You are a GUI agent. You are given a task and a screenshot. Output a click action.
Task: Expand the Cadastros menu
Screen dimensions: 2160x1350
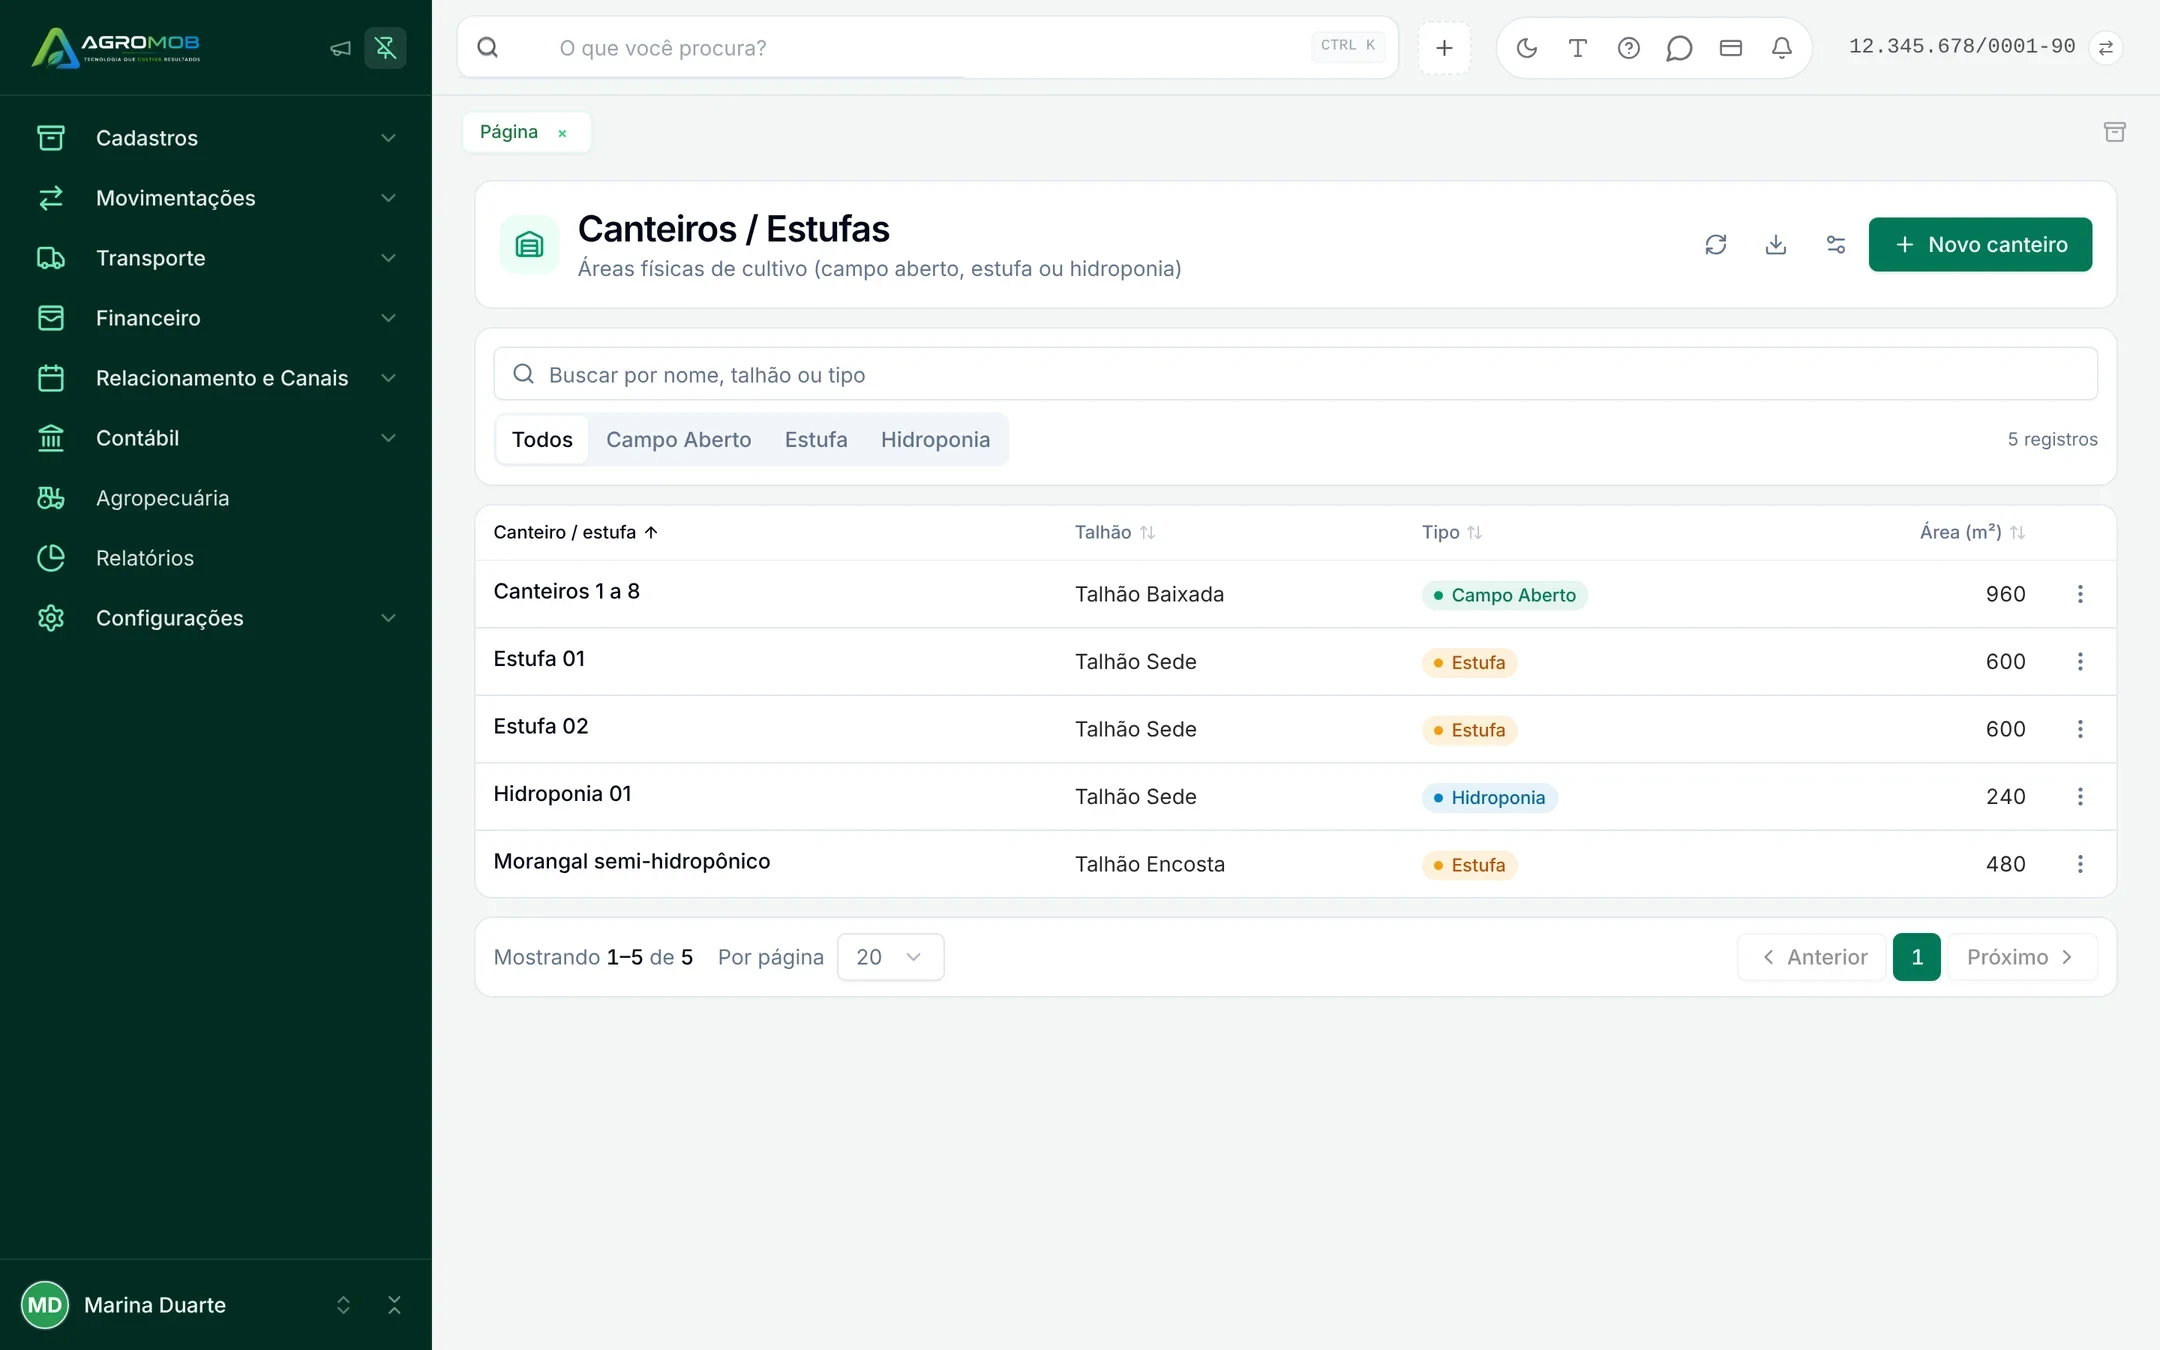tap(215, 138)
